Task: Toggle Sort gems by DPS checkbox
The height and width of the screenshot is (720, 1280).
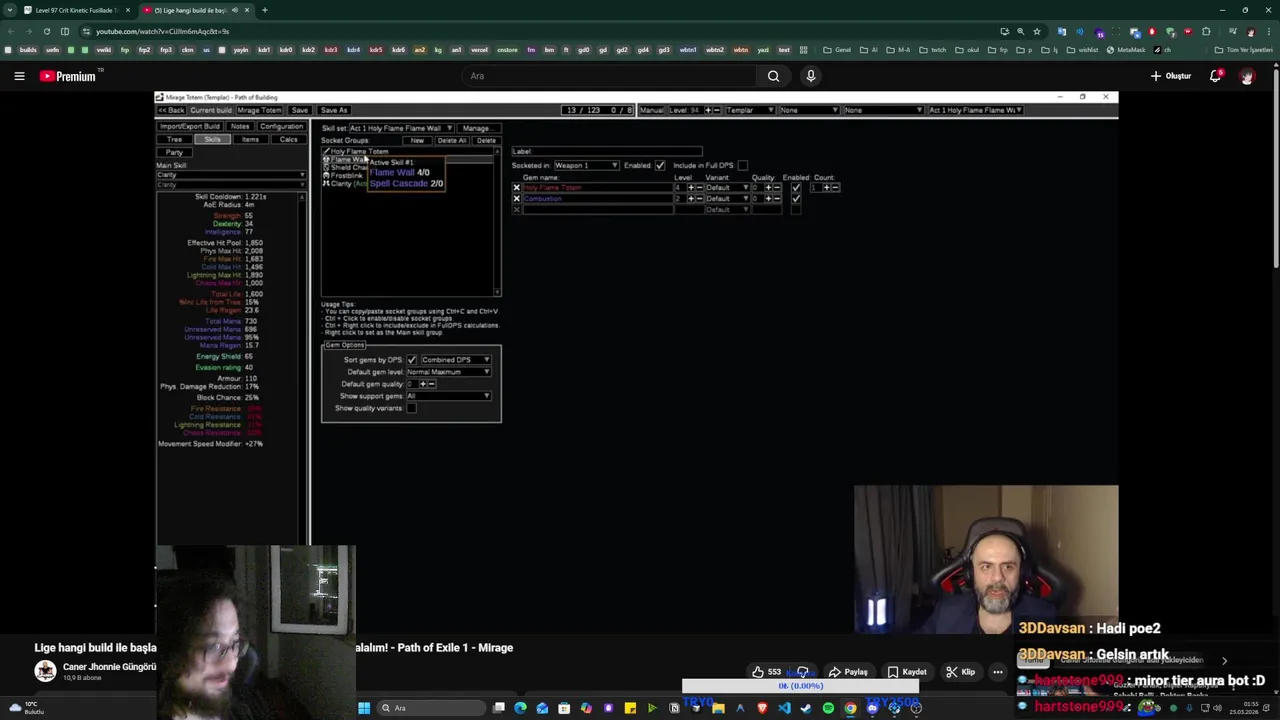Action: (x=411, y=360)
